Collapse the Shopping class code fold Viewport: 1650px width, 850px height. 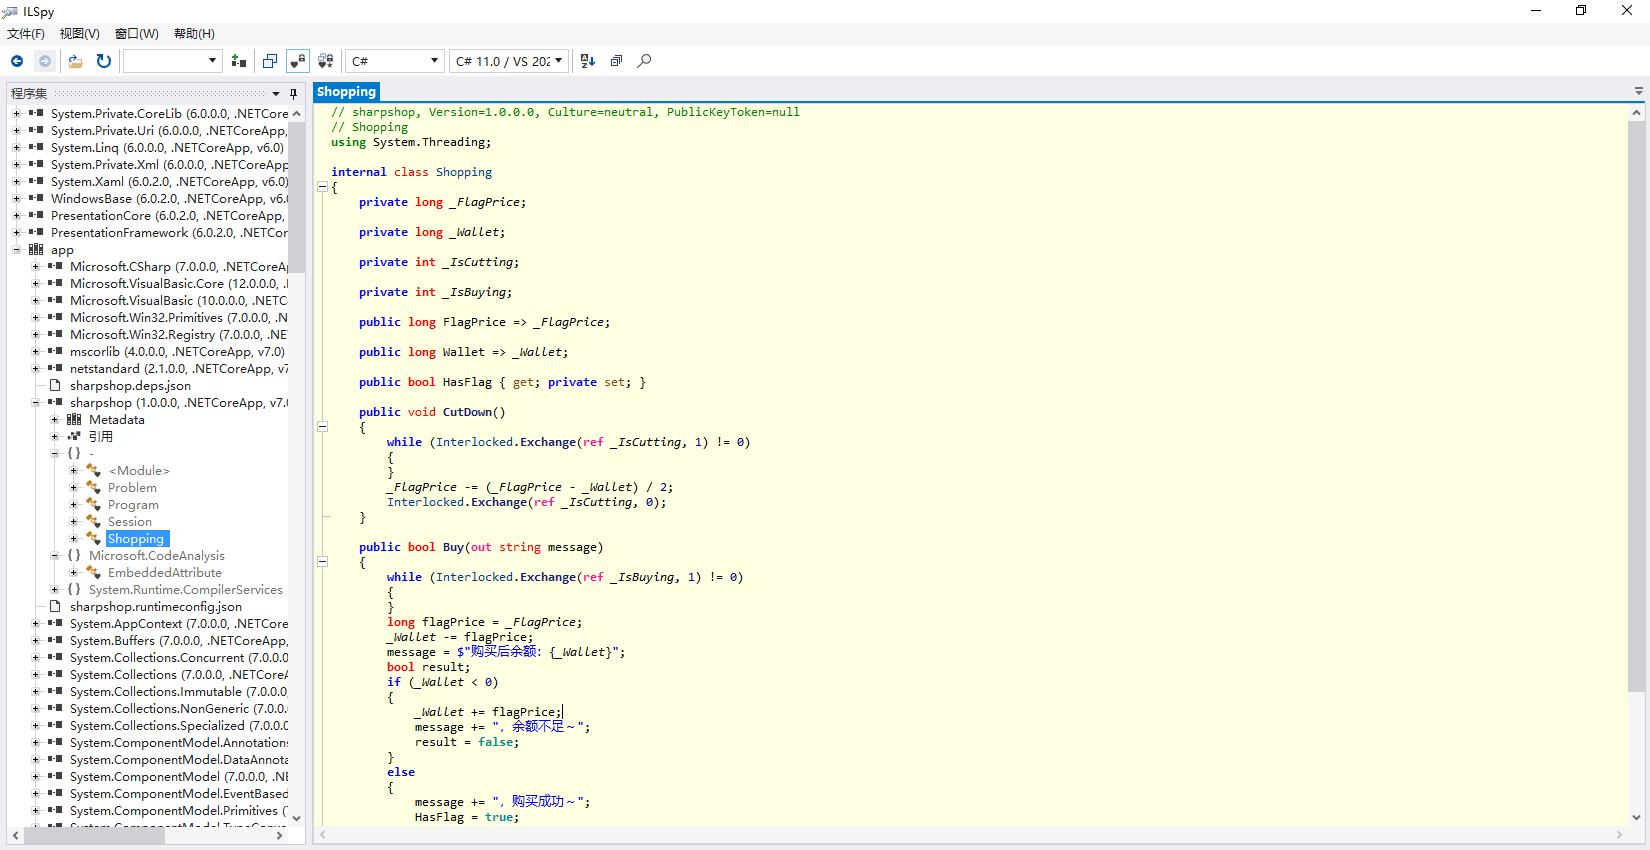tap(322, 187)
